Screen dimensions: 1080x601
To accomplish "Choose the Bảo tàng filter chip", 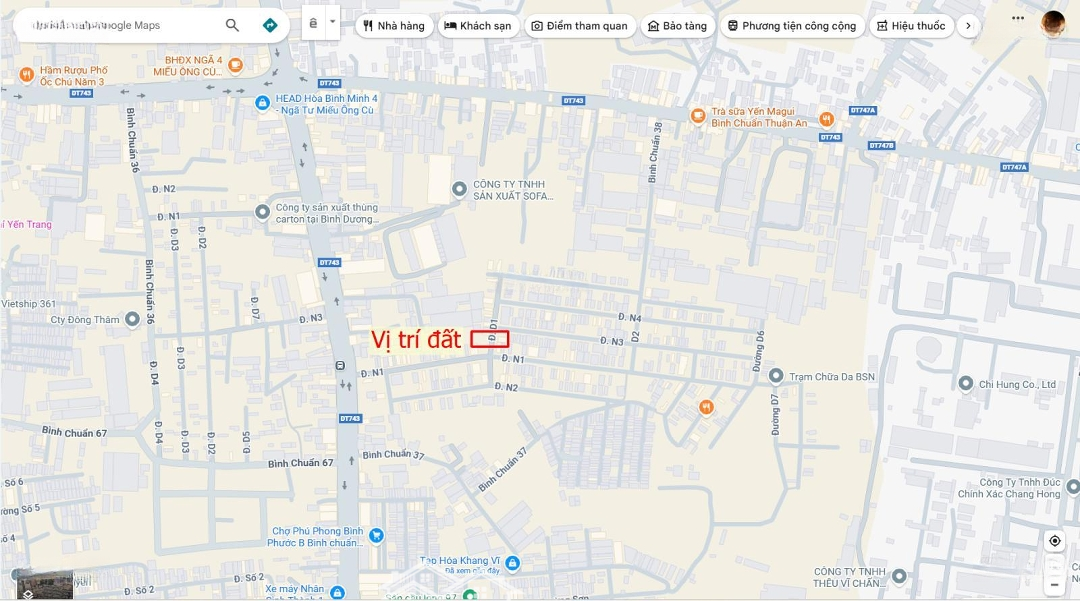I will pos(678,26).
